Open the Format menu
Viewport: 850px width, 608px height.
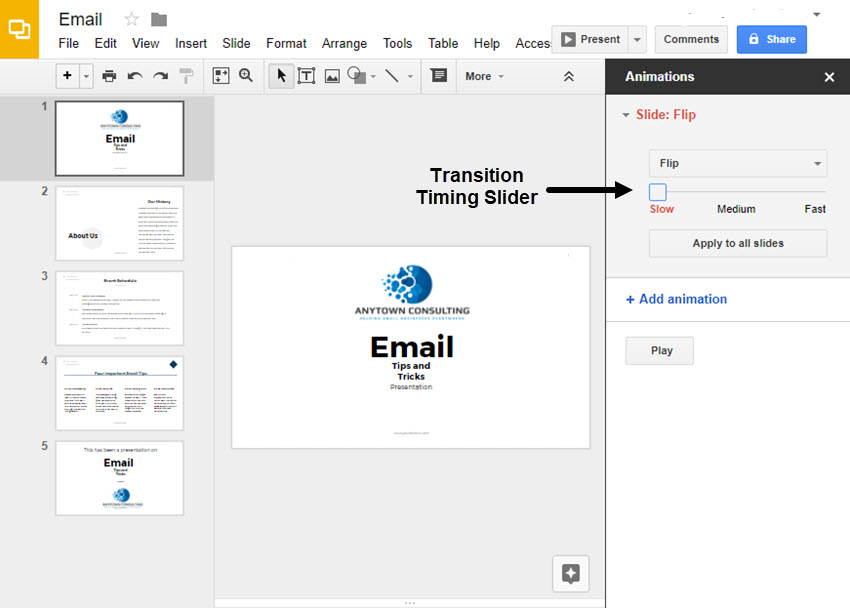coord(286,43)
